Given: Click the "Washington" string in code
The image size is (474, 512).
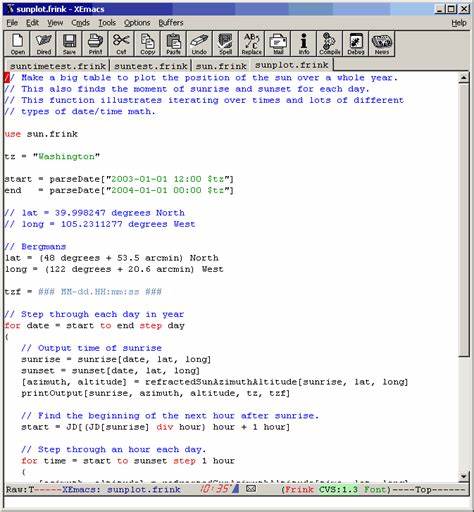Looking at the screenshot, I should [x=66, y=156].
